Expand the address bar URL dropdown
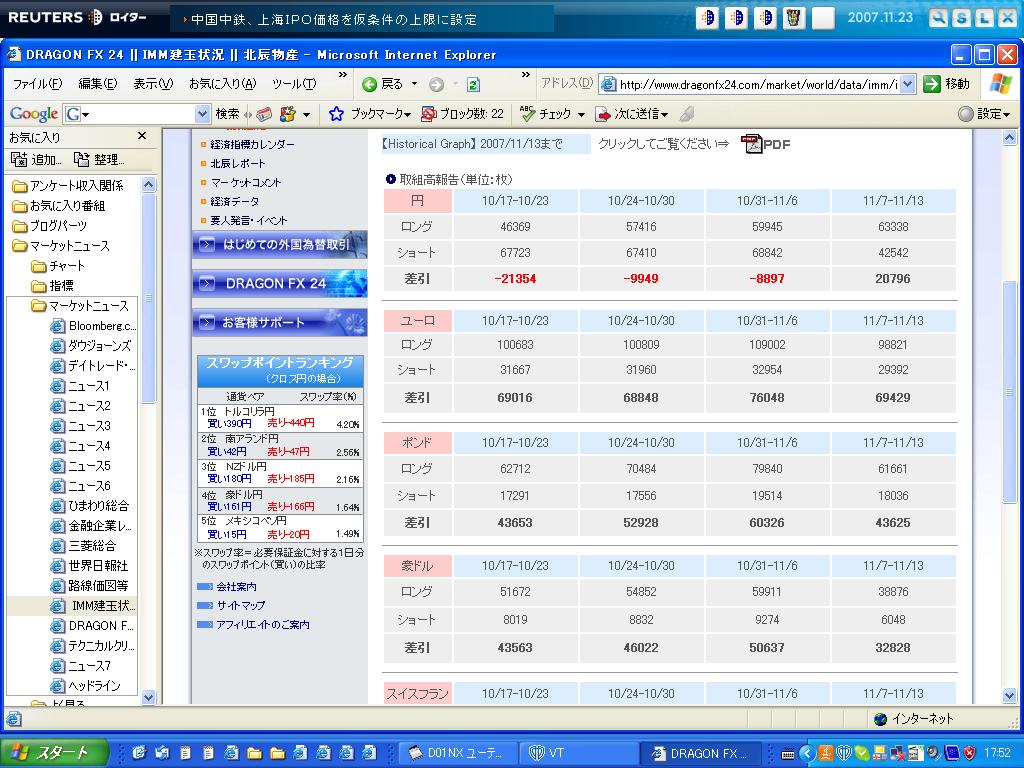Viewport: 1024px width, 768px height. click(x=908, y=84)
